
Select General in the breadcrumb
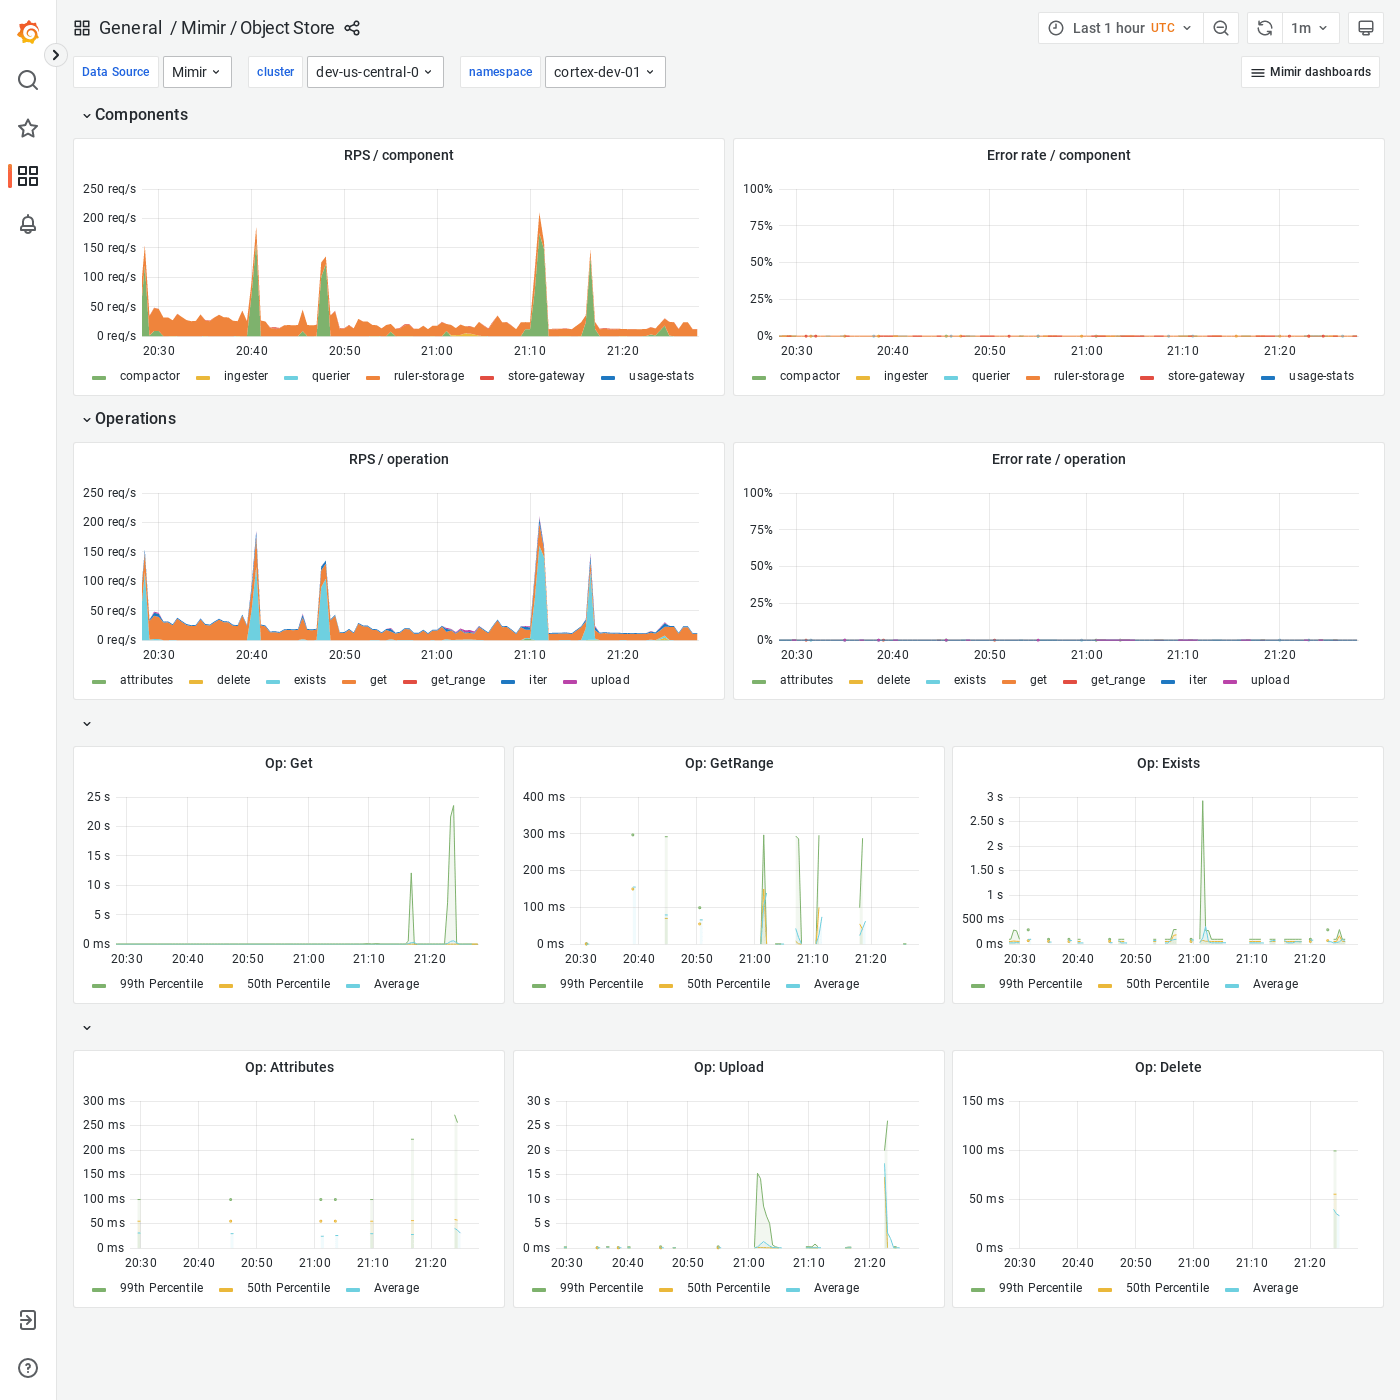pos(131,28)
